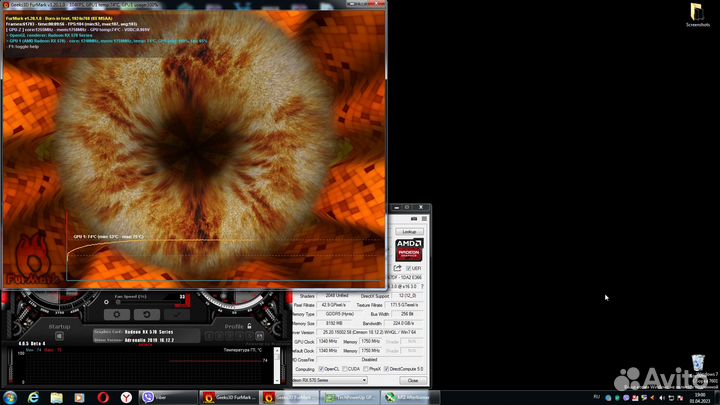Launch Internet Explorer from taskbar
Screen dimensions: 720x405
coord(34,397)
